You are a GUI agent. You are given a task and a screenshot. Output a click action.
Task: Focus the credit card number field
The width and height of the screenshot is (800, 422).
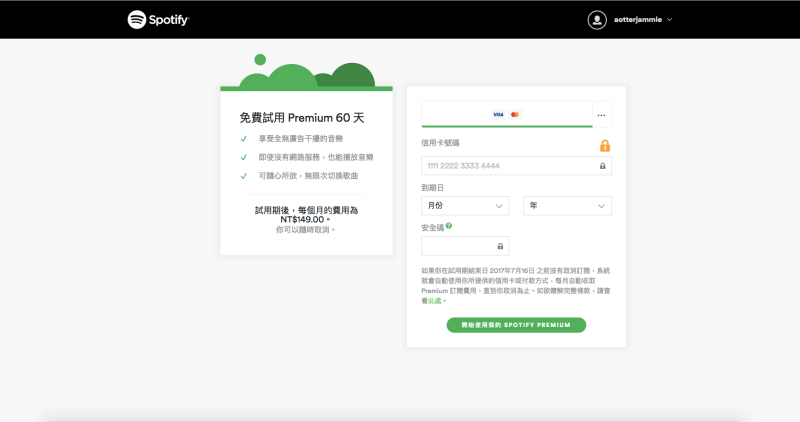(516, 166)
